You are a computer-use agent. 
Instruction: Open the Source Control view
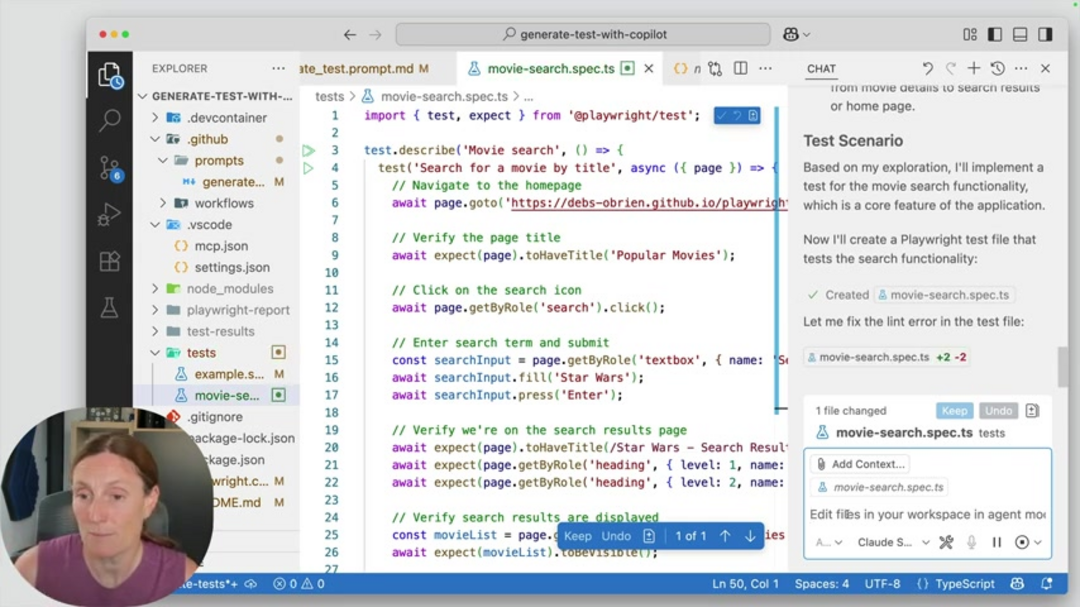tap(109, 168)
